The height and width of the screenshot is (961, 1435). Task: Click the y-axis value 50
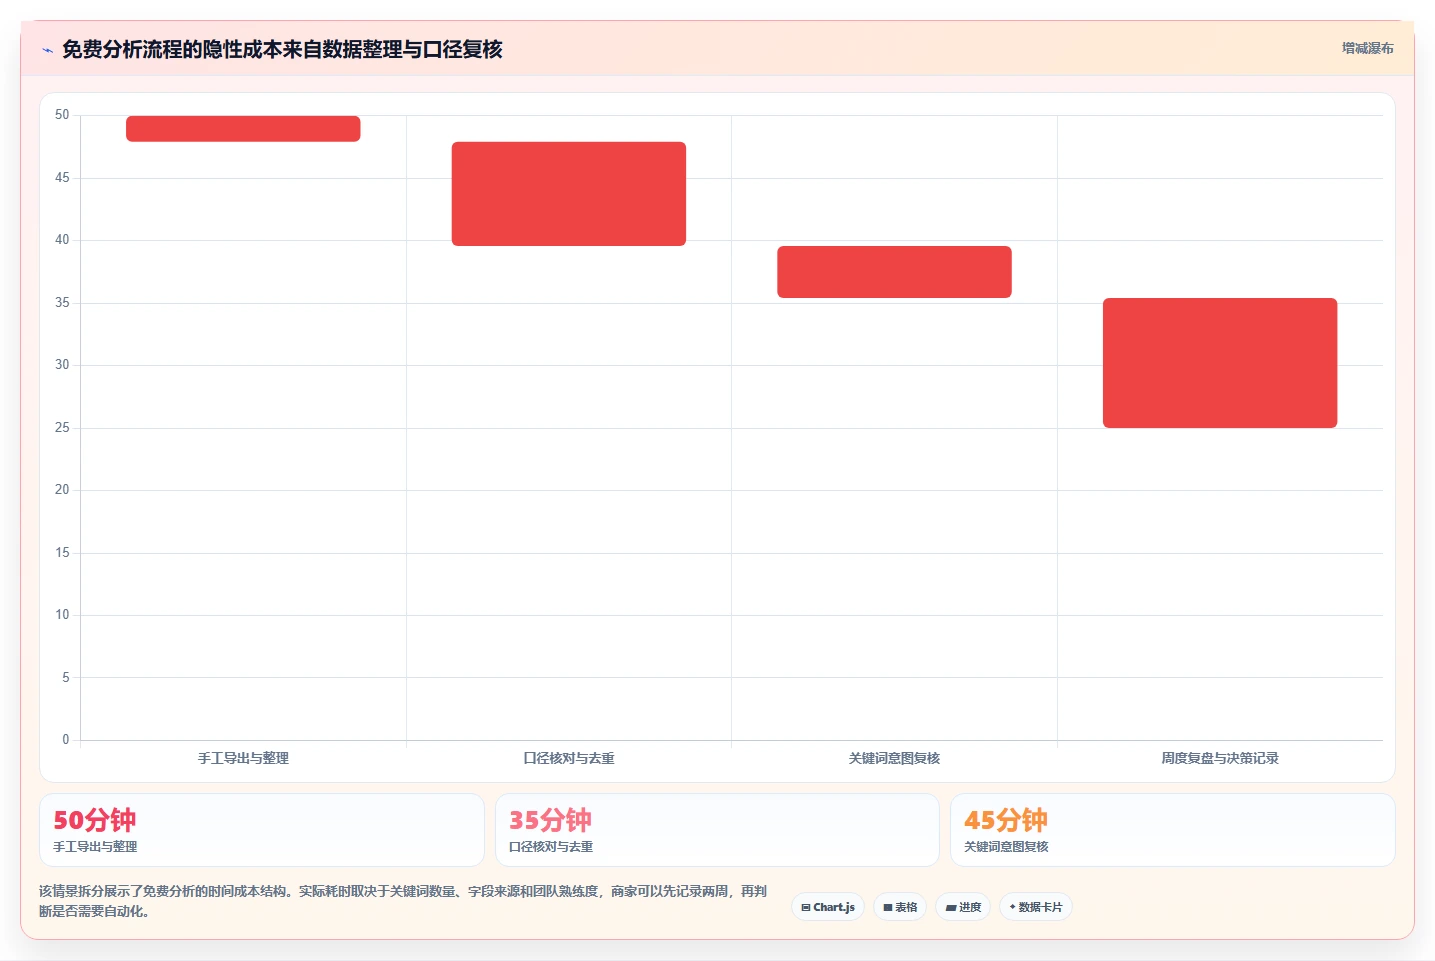(62, 115)
